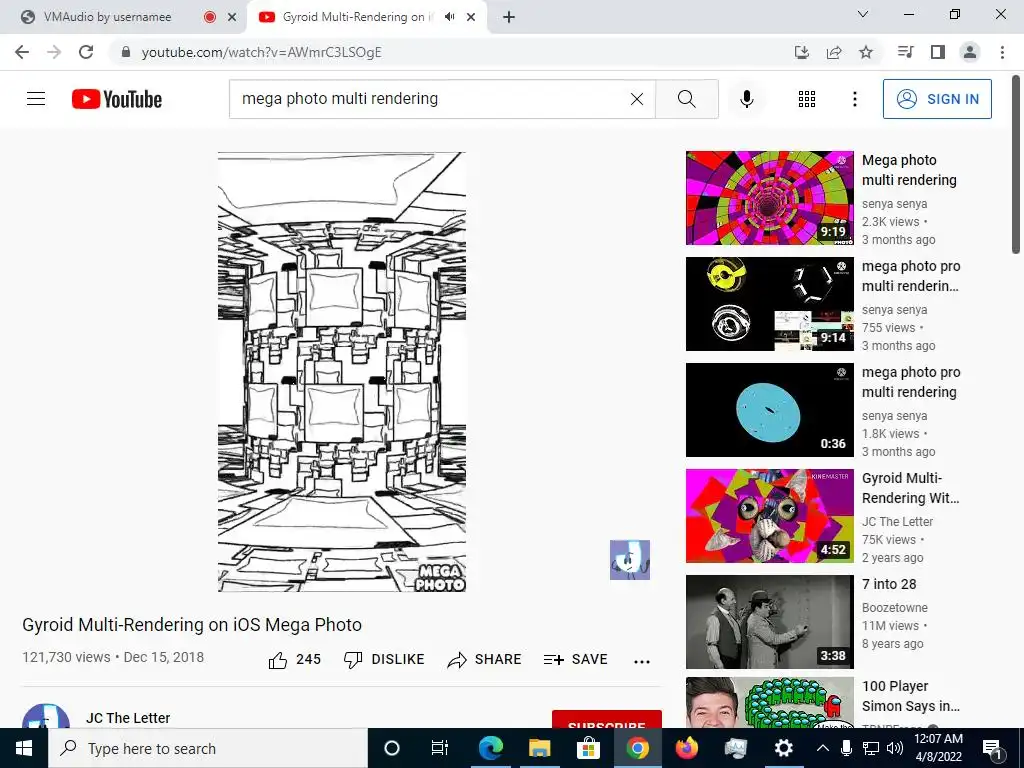
Task: Install app icon in address bar
Action: pyautogui.click(x=802, y=52)
